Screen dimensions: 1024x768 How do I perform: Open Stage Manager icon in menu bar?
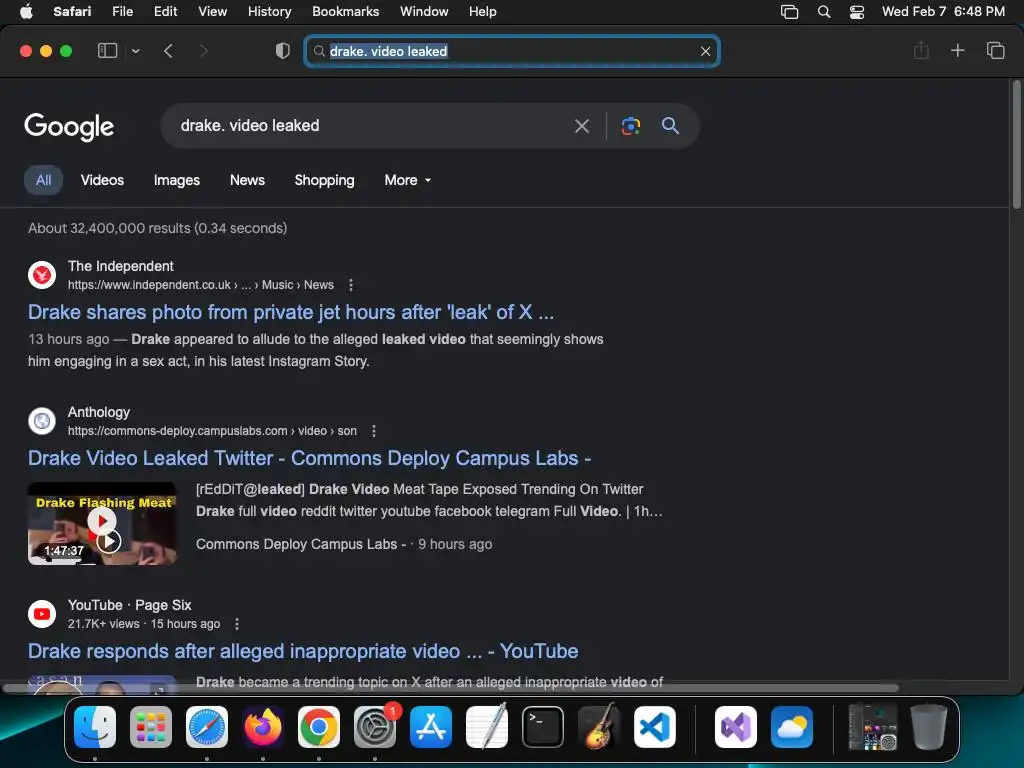click(x=790, y=12)
